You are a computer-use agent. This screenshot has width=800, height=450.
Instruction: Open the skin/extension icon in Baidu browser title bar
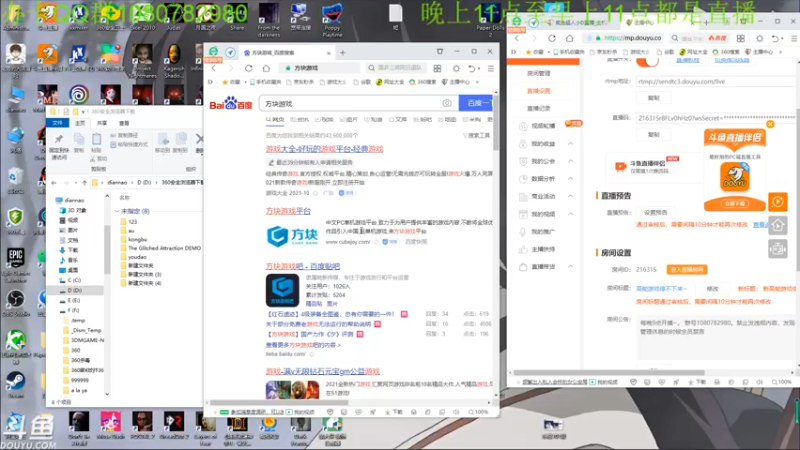click(440, 52)
